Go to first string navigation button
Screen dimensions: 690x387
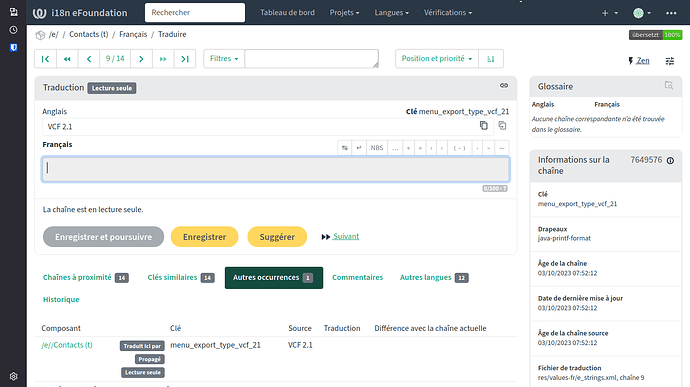(45, 59)
